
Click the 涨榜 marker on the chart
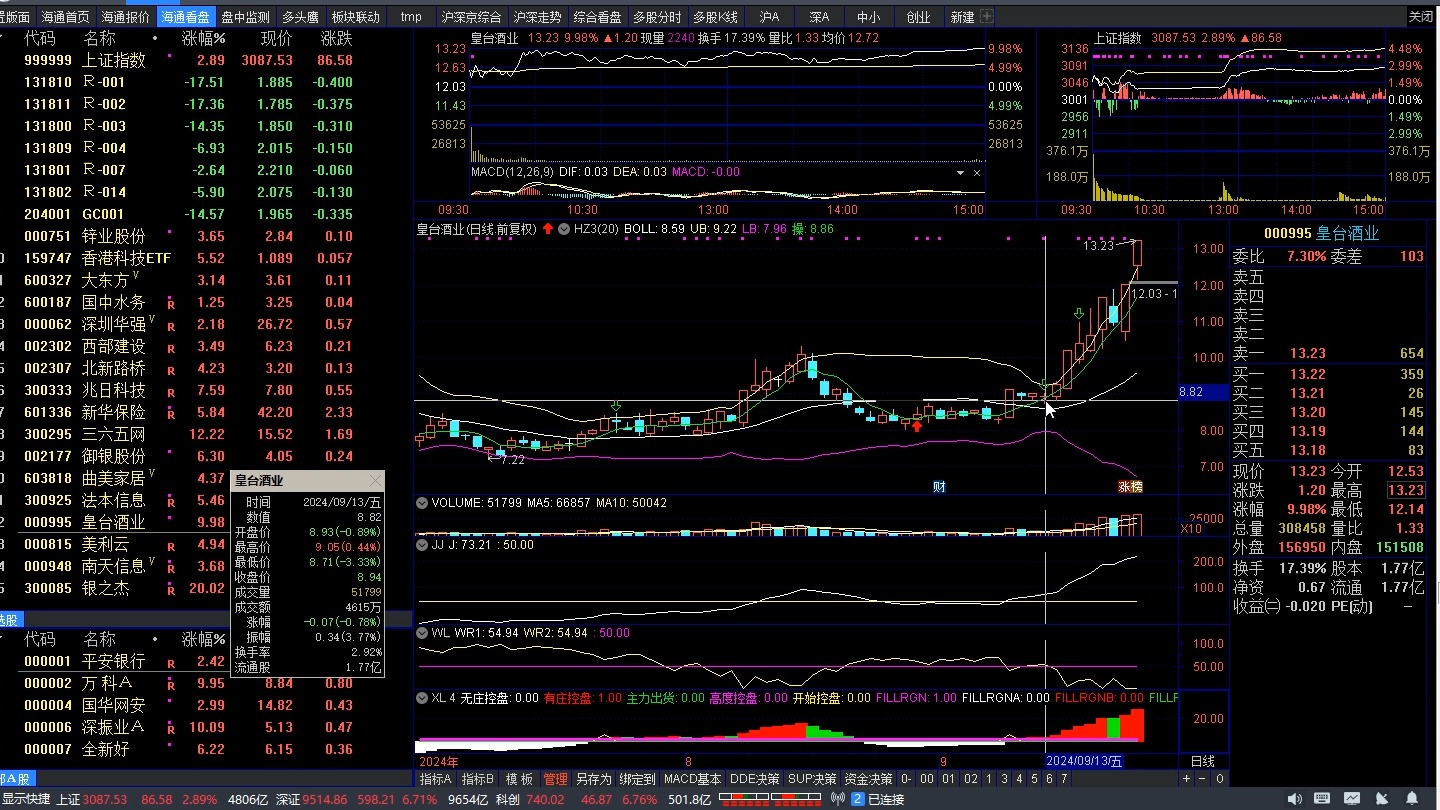[1129, 486]
